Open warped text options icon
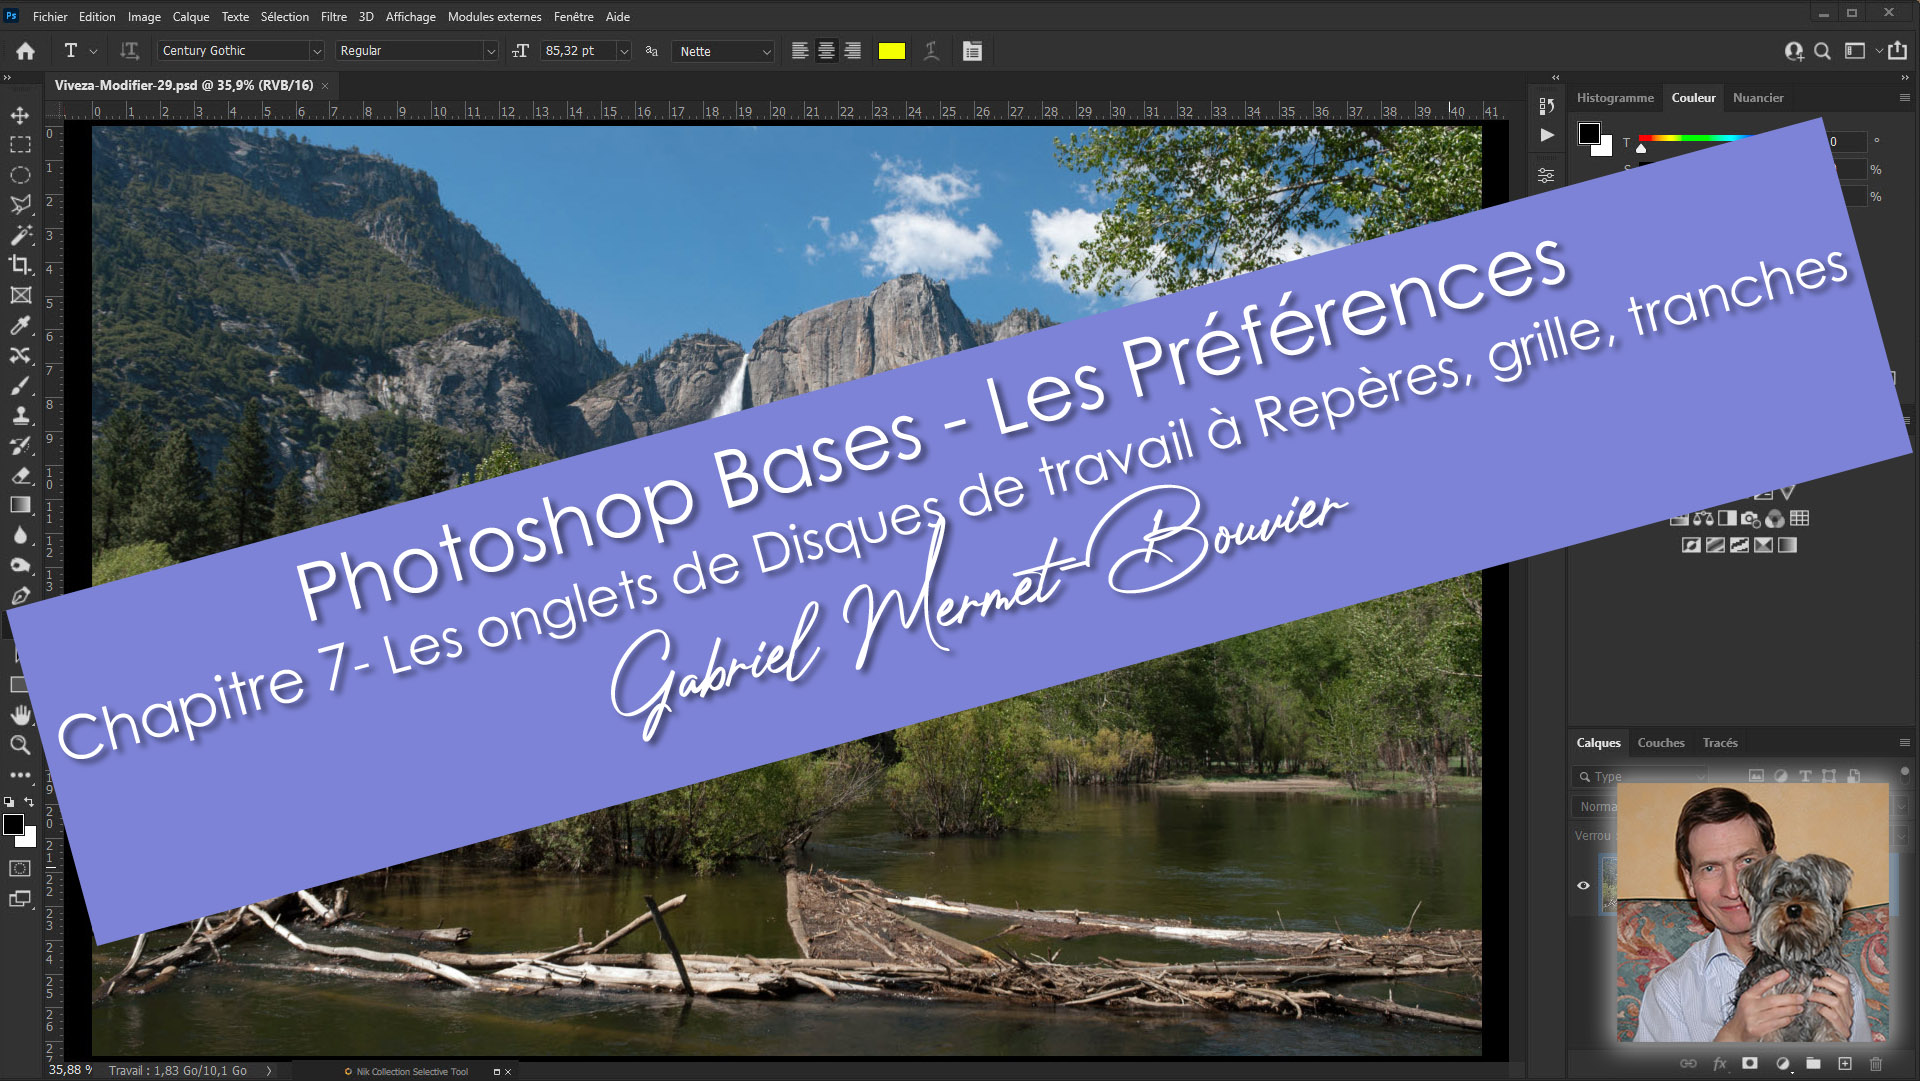The width and height of the screenshot is (1920, 1081). (x=931, y=51)
